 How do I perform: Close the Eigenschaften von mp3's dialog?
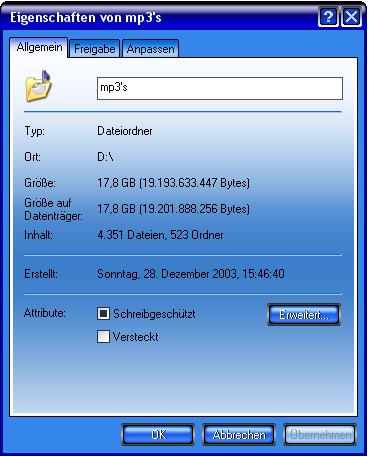pos(351,17)
